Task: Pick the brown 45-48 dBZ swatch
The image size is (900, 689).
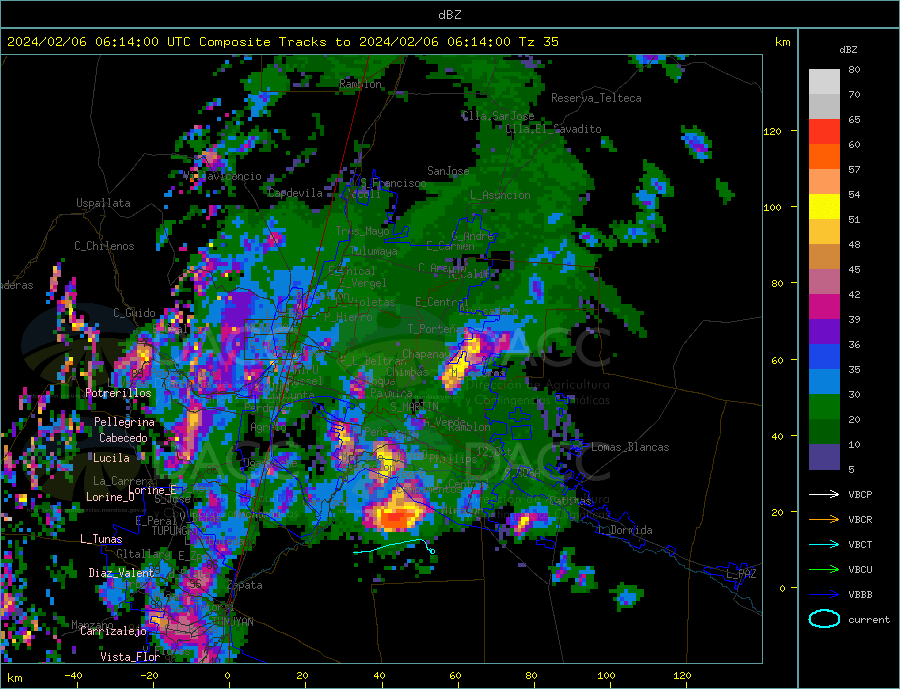Action: pyautogui.click(x=824, y=257)
